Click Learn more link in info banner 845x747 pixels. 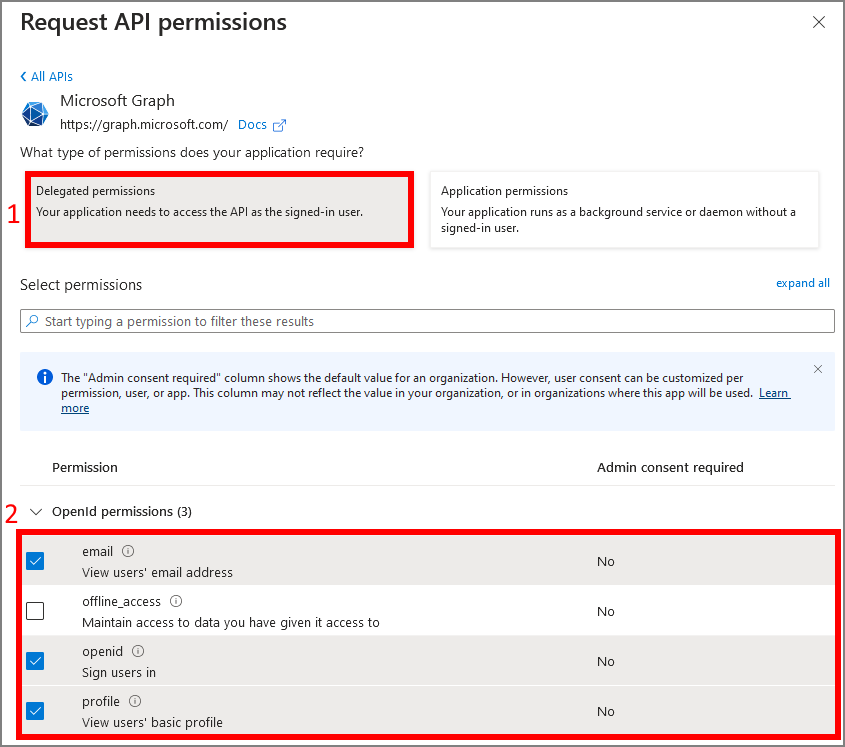point(773,393)
